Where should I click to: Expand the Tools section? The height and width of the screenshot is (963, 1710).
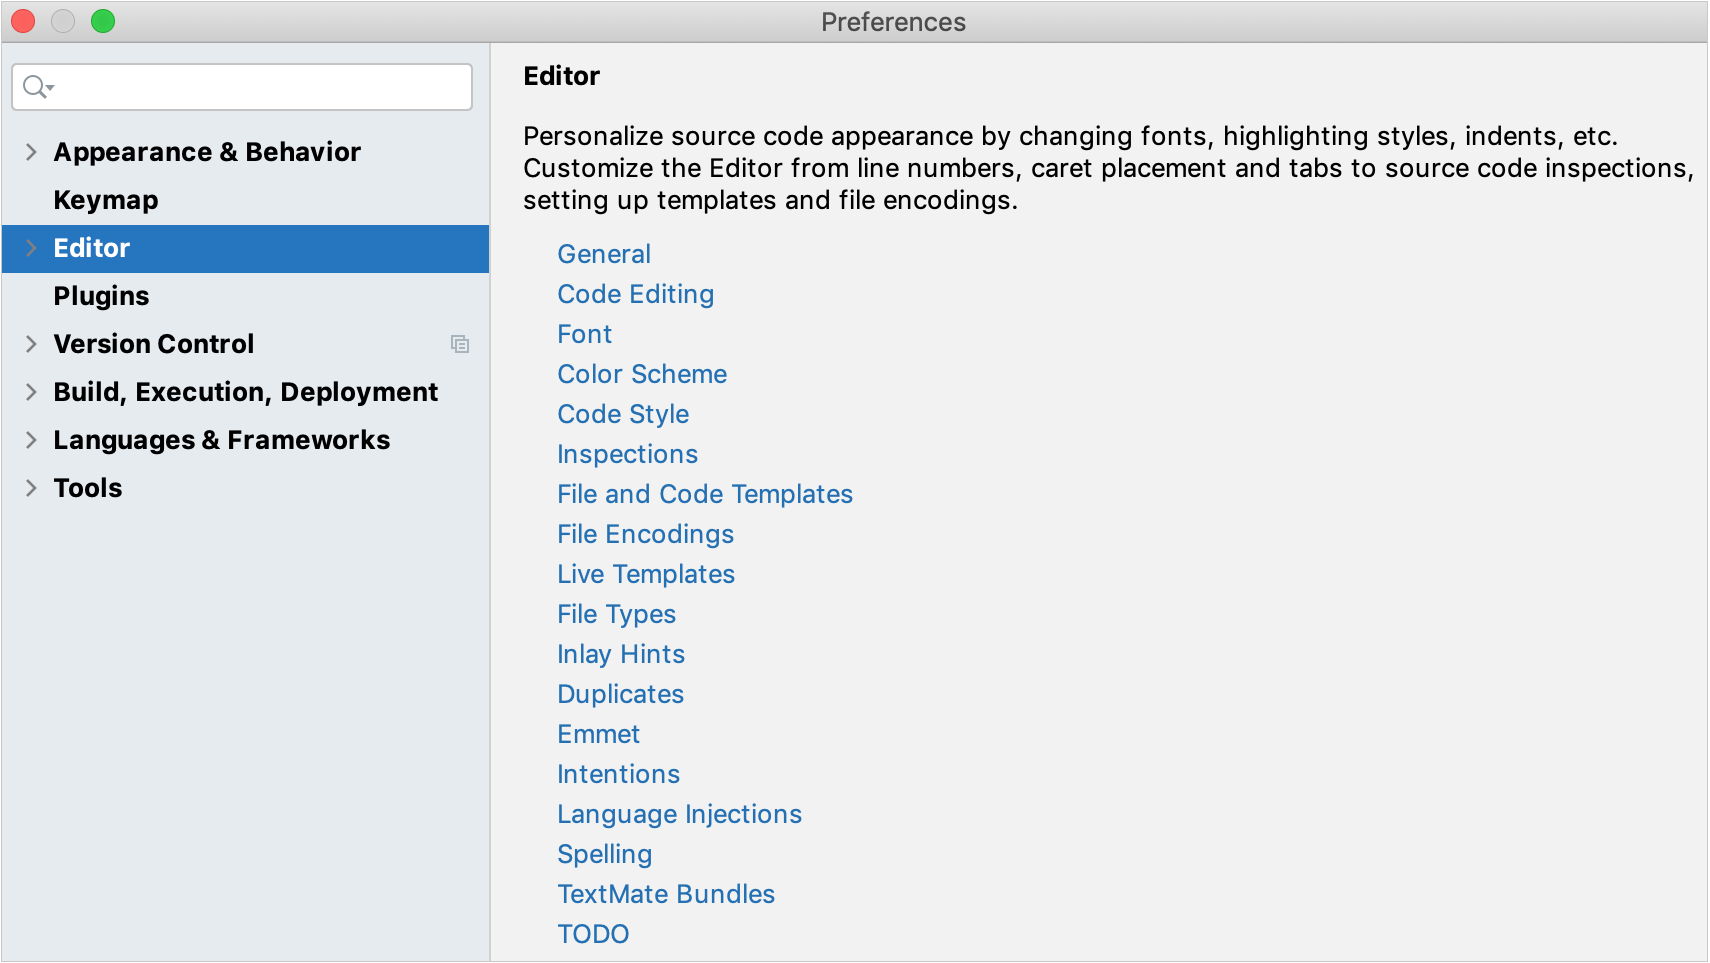pyautogui.click(x=31, y=488)
